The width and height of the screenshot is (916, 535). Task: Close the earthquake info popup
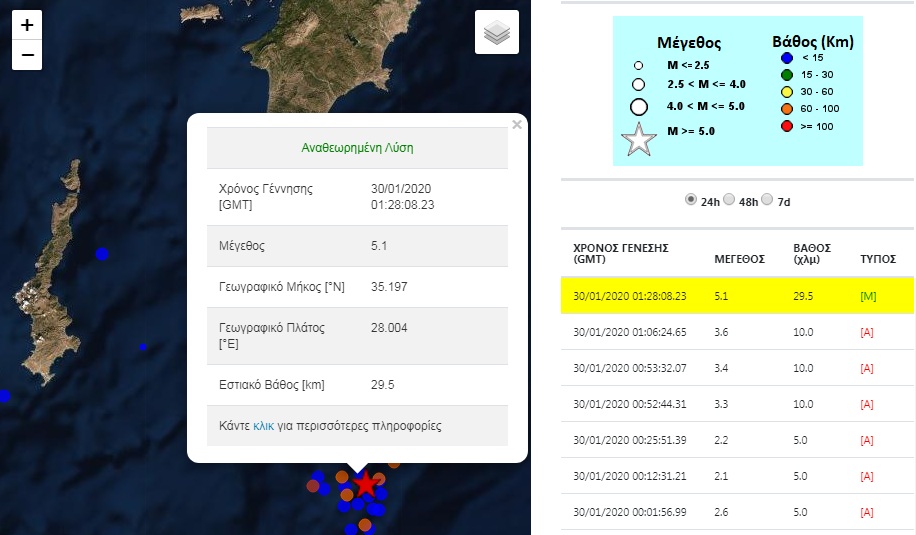coord(516,125)
